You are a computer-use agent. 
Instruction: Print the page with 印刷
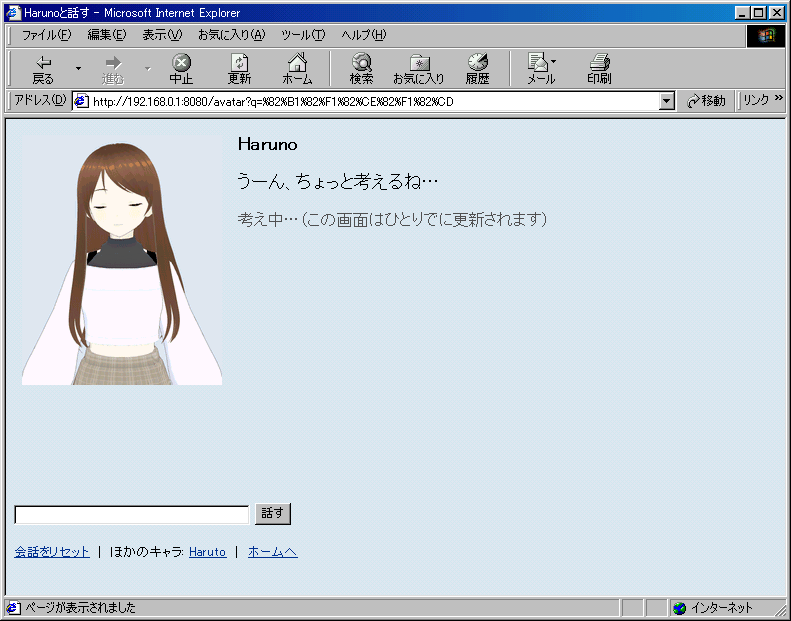point(599,69)
